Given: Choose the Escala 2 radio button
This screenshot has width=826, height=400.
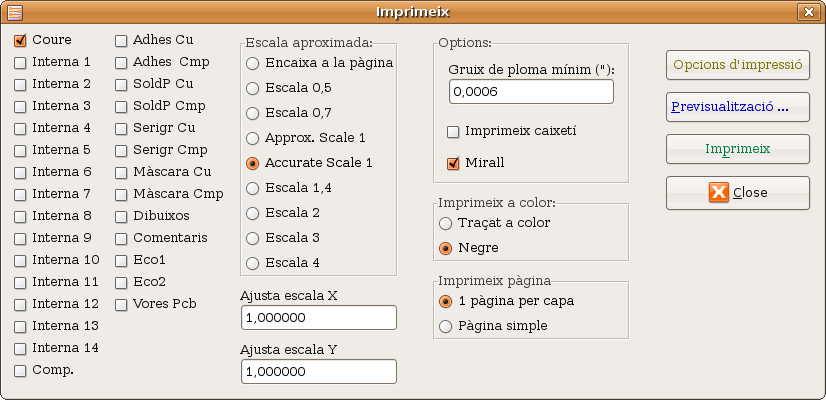Looking at the screenshot, I should [x=253, y=213].
